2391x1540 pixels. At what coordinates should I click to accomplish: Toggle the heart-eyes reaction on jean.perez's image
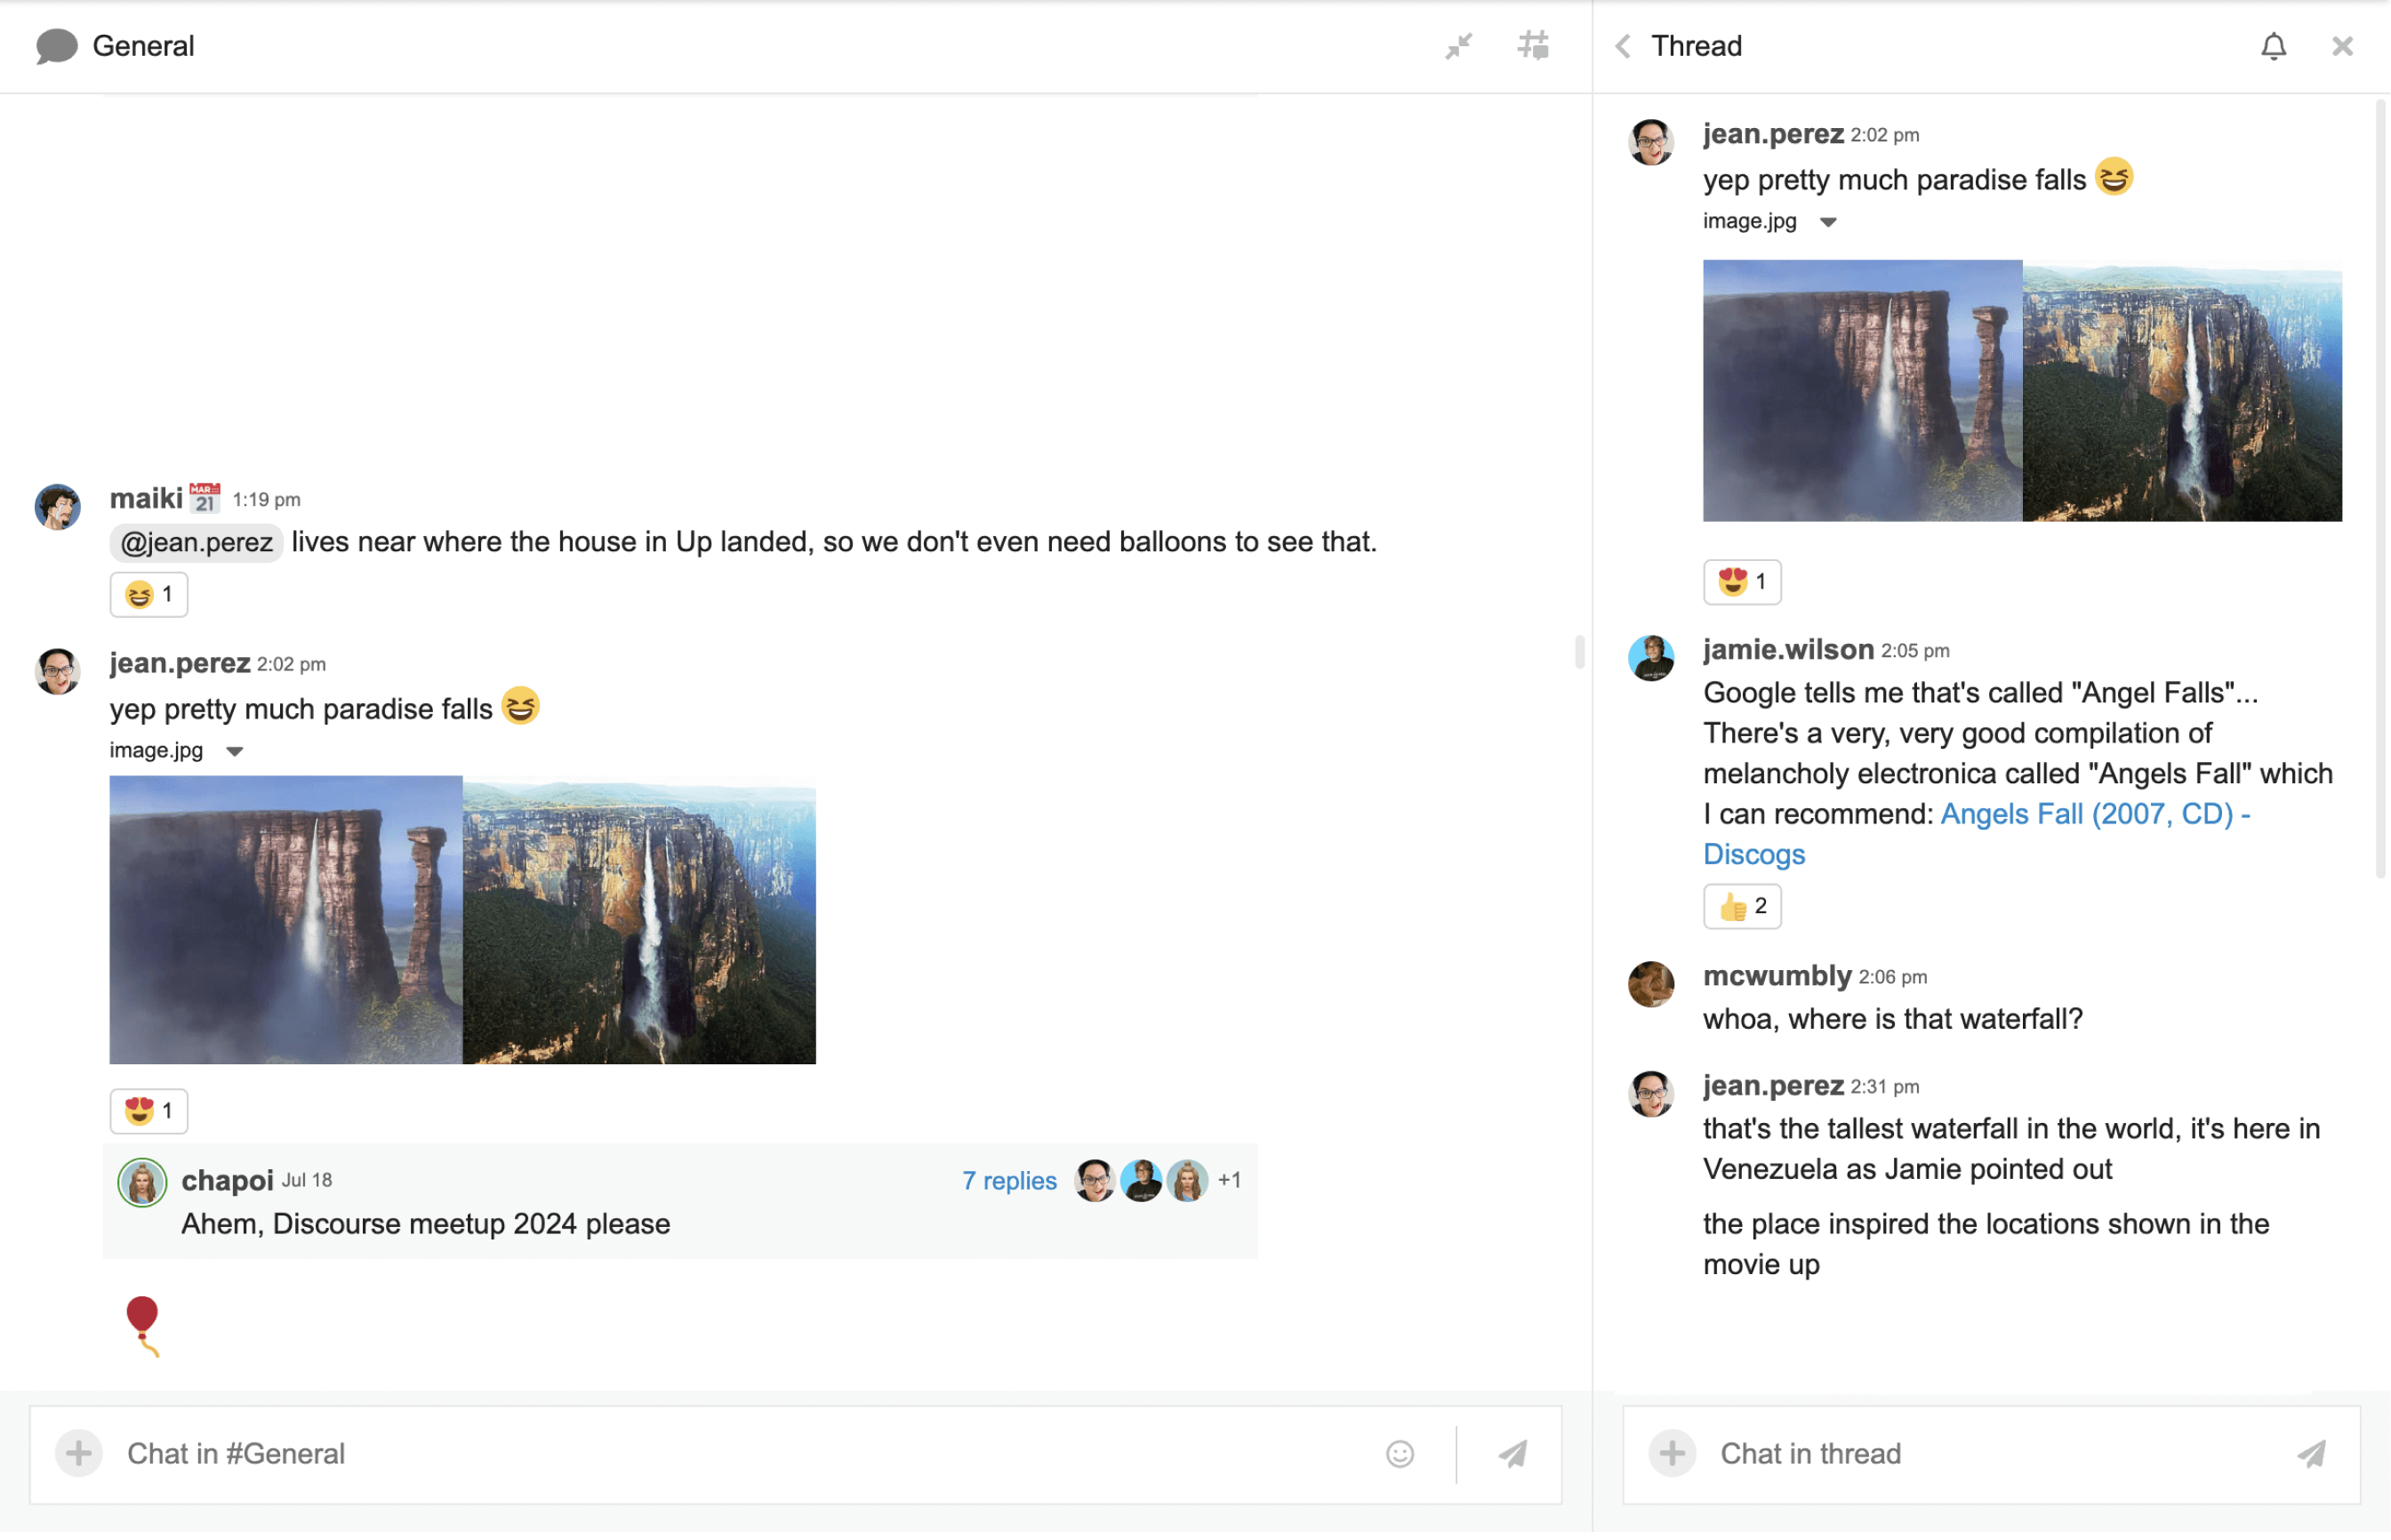pyautogui.click(x=148, y=1110)
